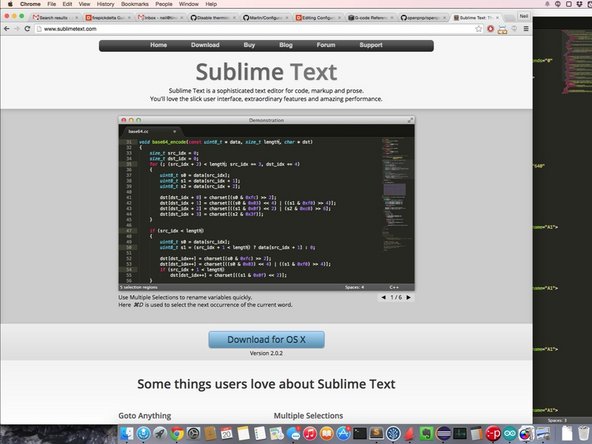Click the Version 2.0.2 text
This screenshot has height=444, width=592.
(x=266, y=353)
